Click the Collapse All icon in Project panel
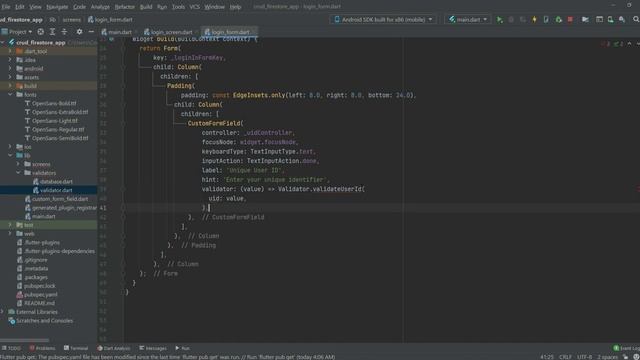 pyautogui.click(x=64, y=31)
